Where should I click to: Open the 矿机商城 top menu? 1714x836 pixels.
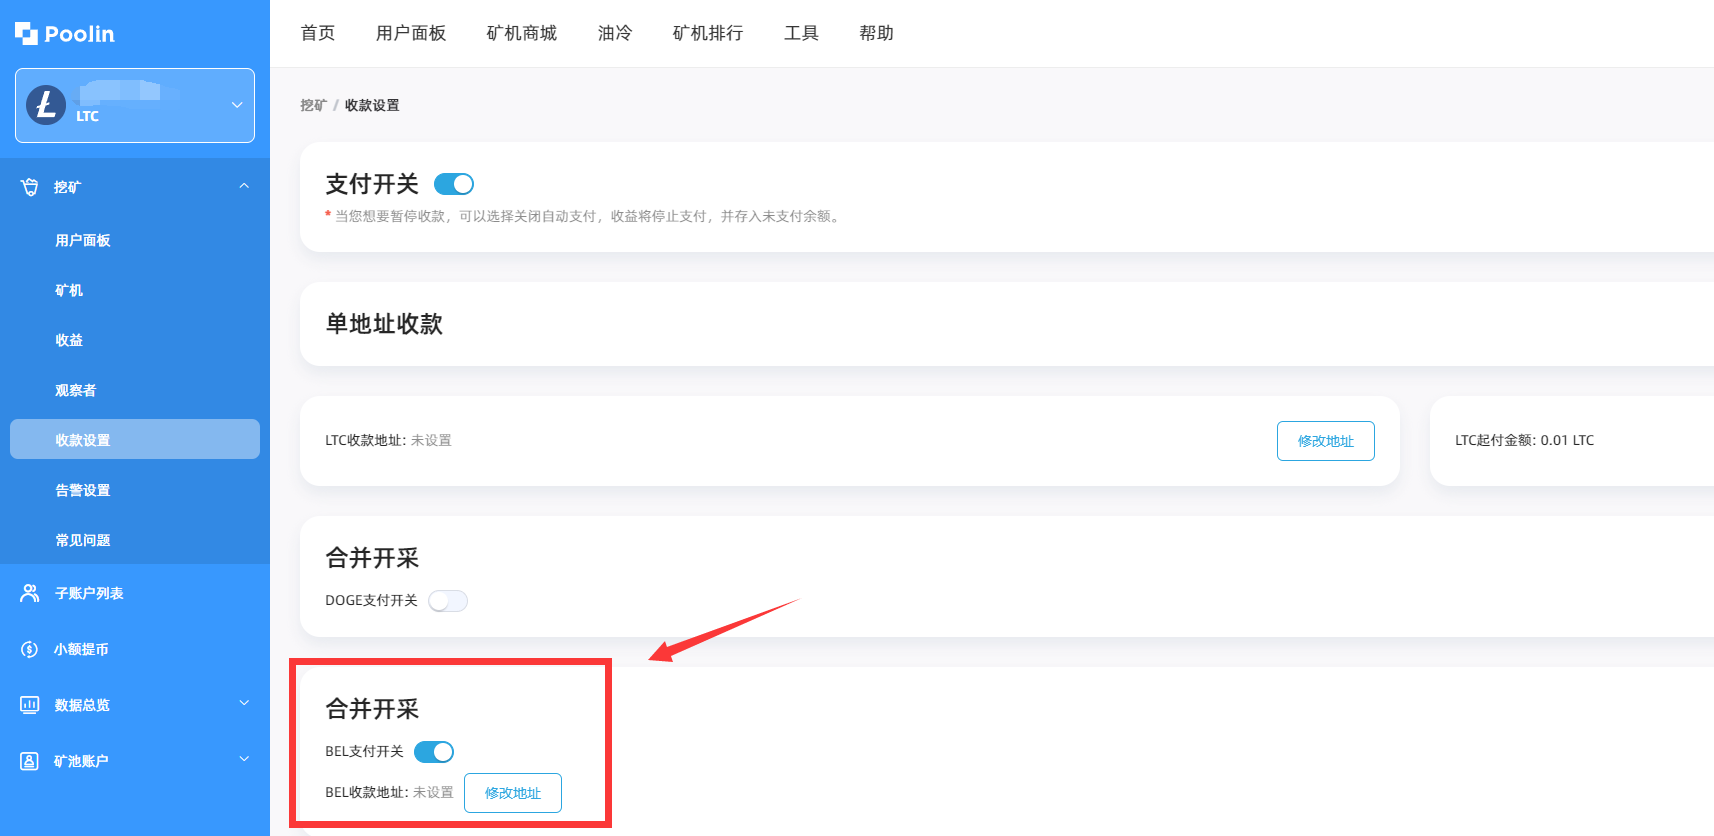(x=521, y=33)
